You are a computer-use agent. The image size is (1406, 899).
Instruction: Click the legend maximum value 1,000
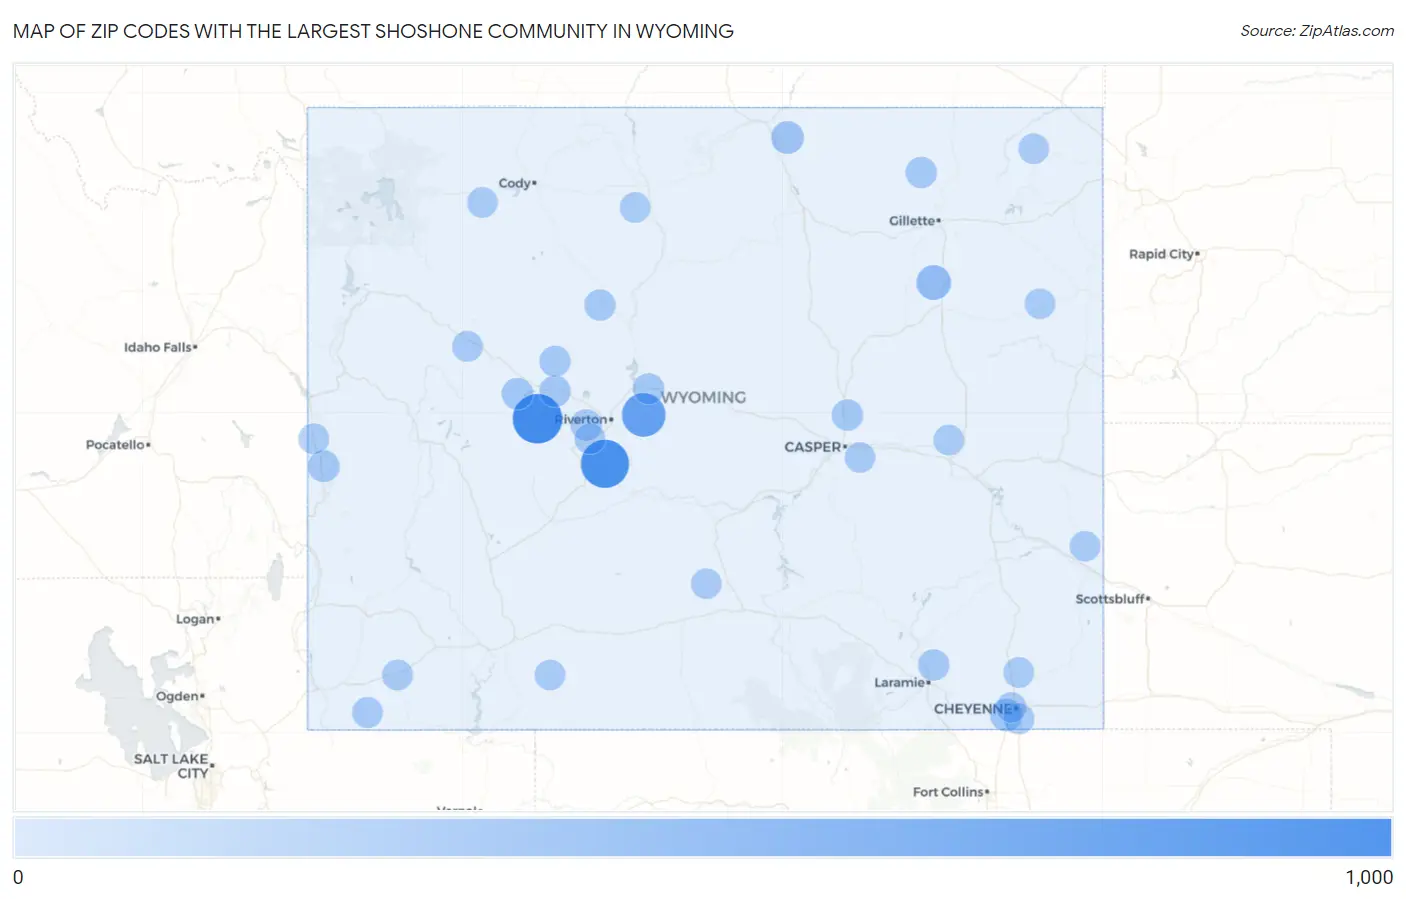pyautogui.click(x=1369, y=877)
